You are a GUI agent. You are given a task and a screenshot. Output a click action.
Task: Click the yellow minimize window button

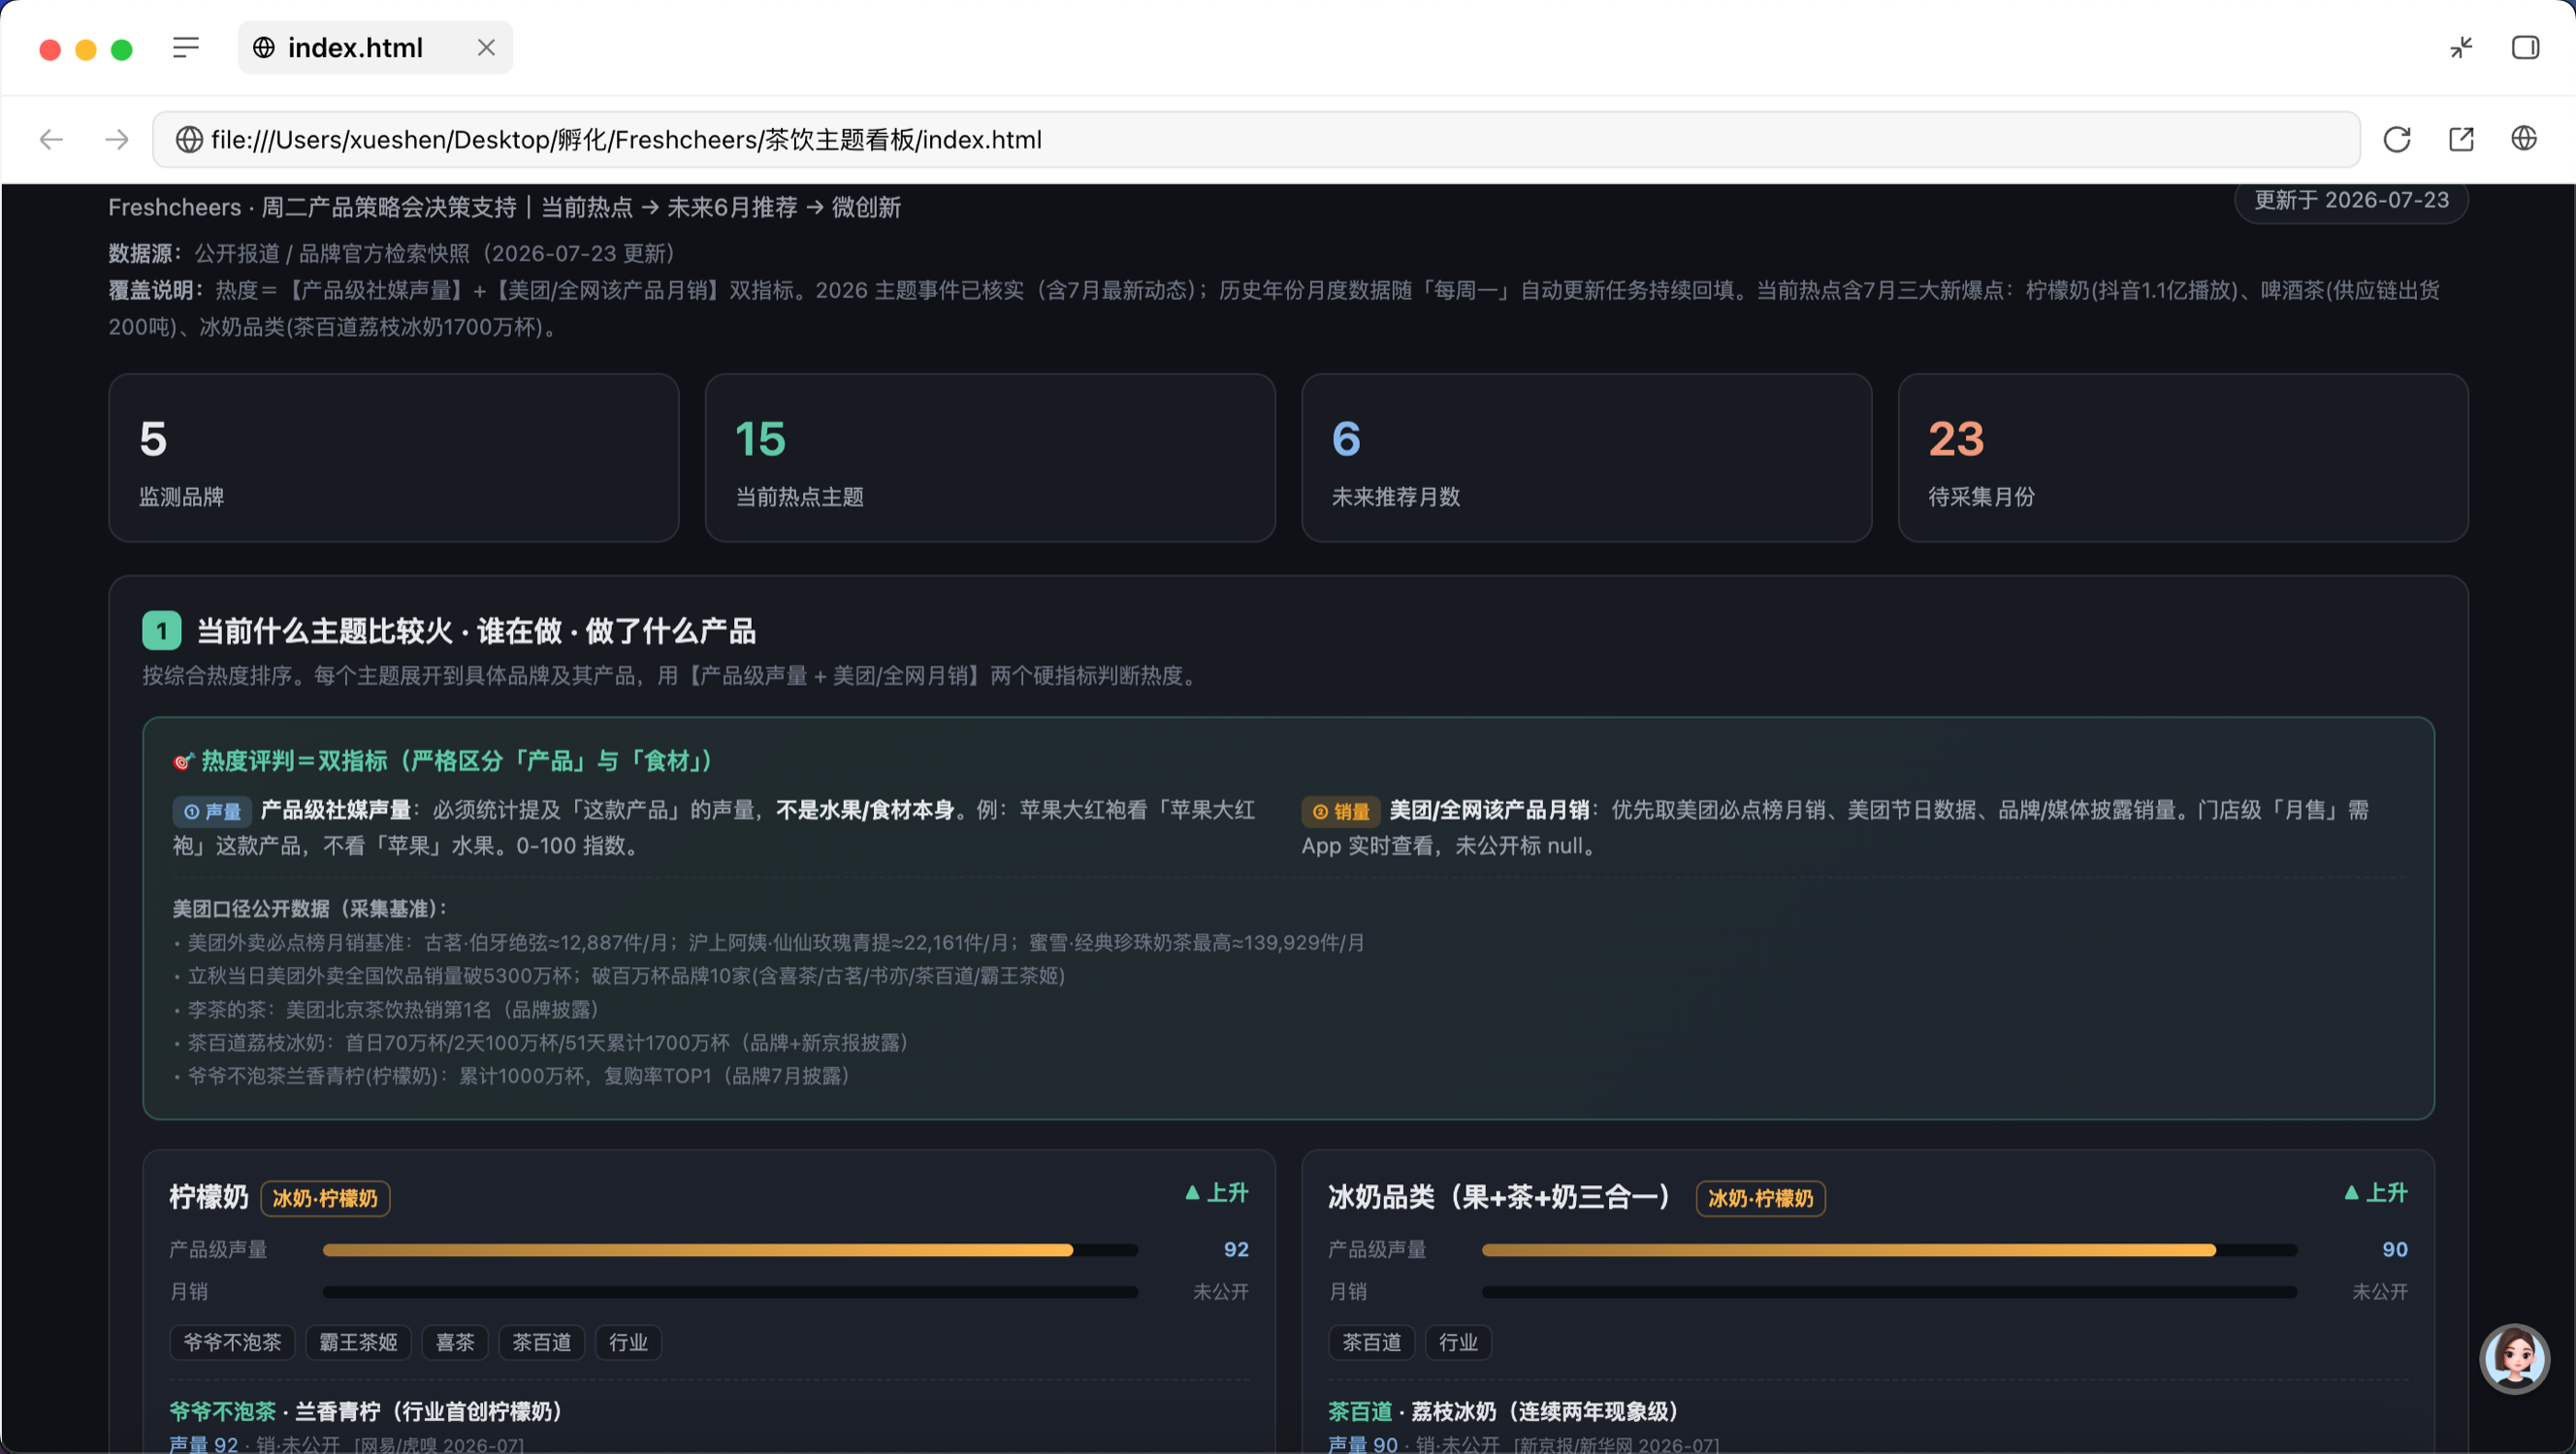click(x=86, y=49)
